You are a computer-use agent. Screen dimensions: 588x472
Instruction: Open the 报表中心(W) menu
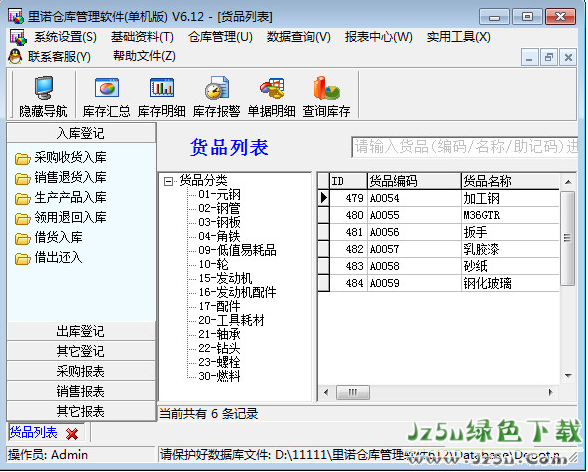tap(379, 37)
